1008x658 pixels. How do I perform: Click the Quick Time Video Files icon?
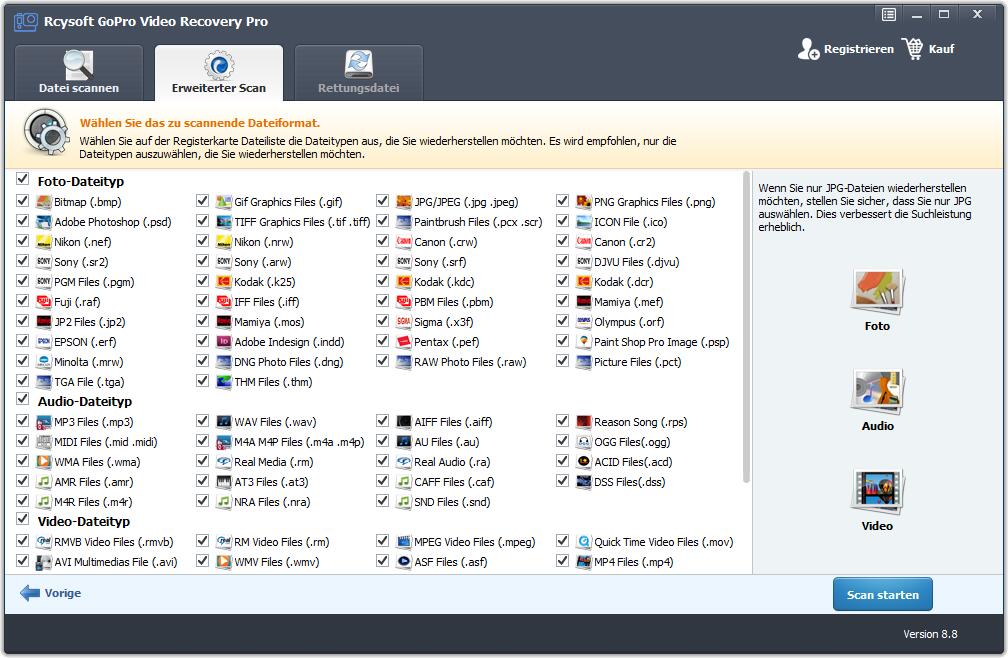tap(584, 542)
